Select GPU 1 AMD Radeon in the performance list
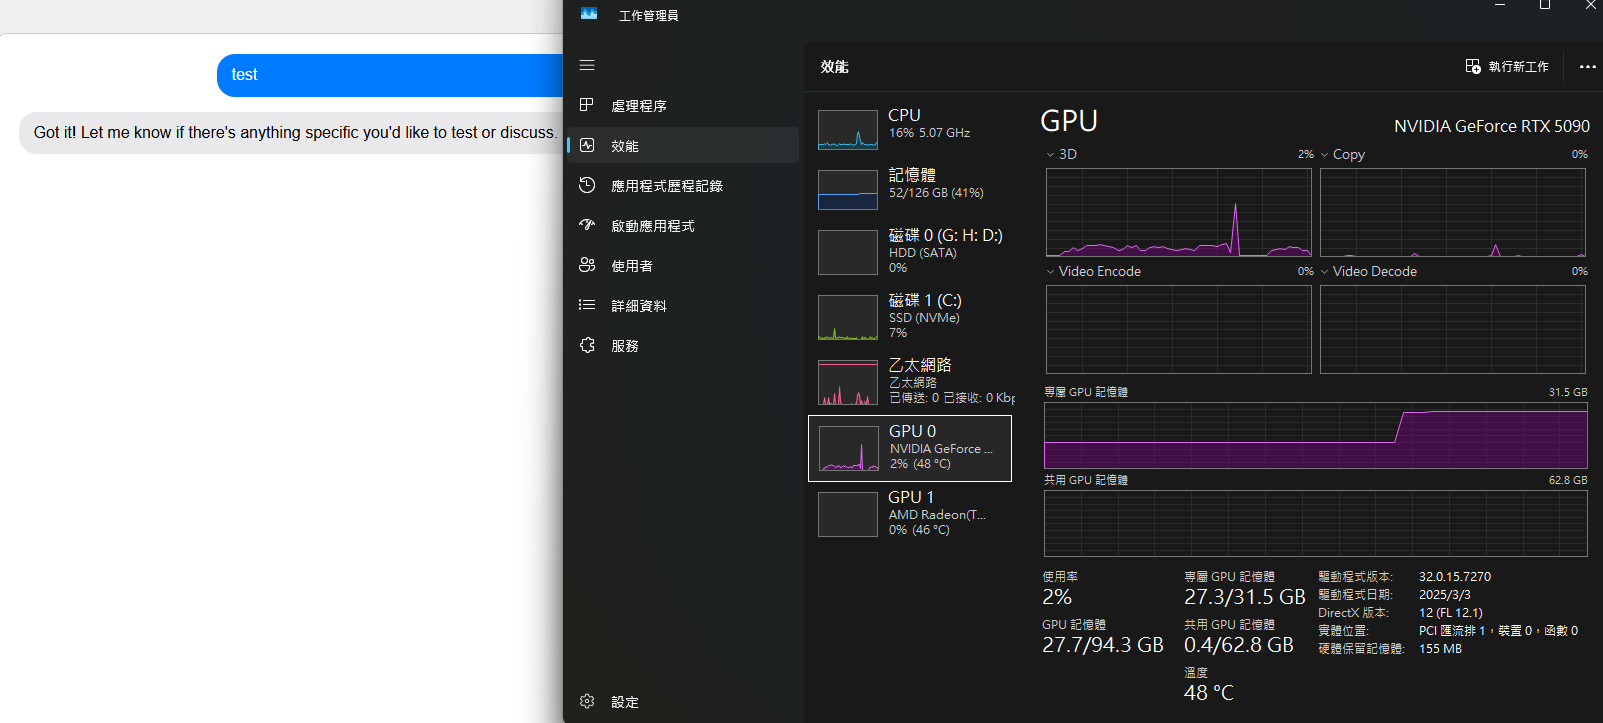The width and height of the screenshot is (1603, 723). pos(910,514)
